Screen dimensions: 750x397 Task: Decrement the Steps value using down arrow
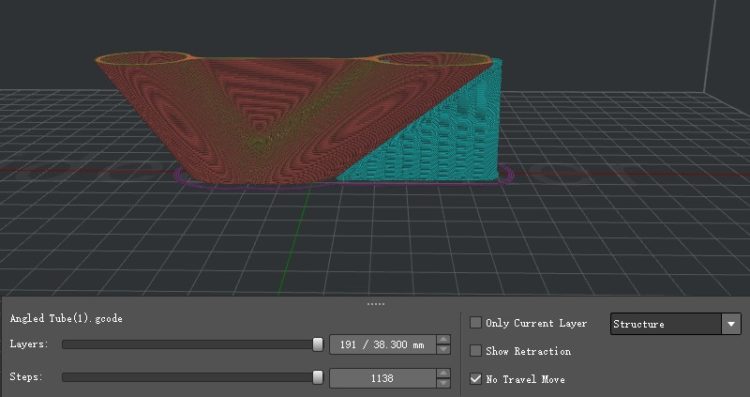tap(444, 383)
